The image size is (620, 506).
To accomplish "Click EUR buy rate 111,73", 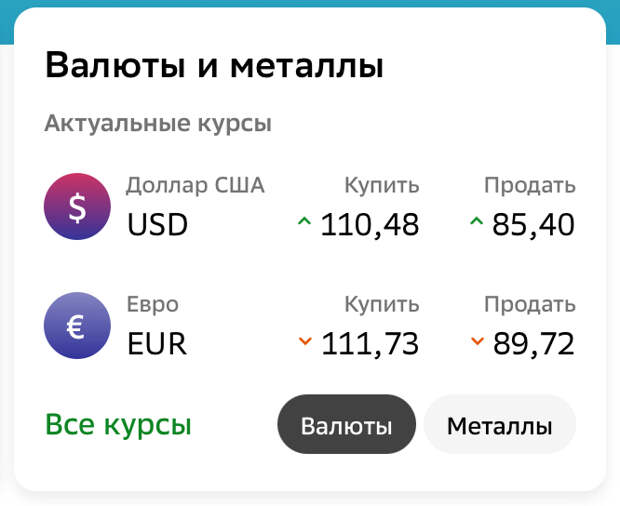I will point(369,344).
